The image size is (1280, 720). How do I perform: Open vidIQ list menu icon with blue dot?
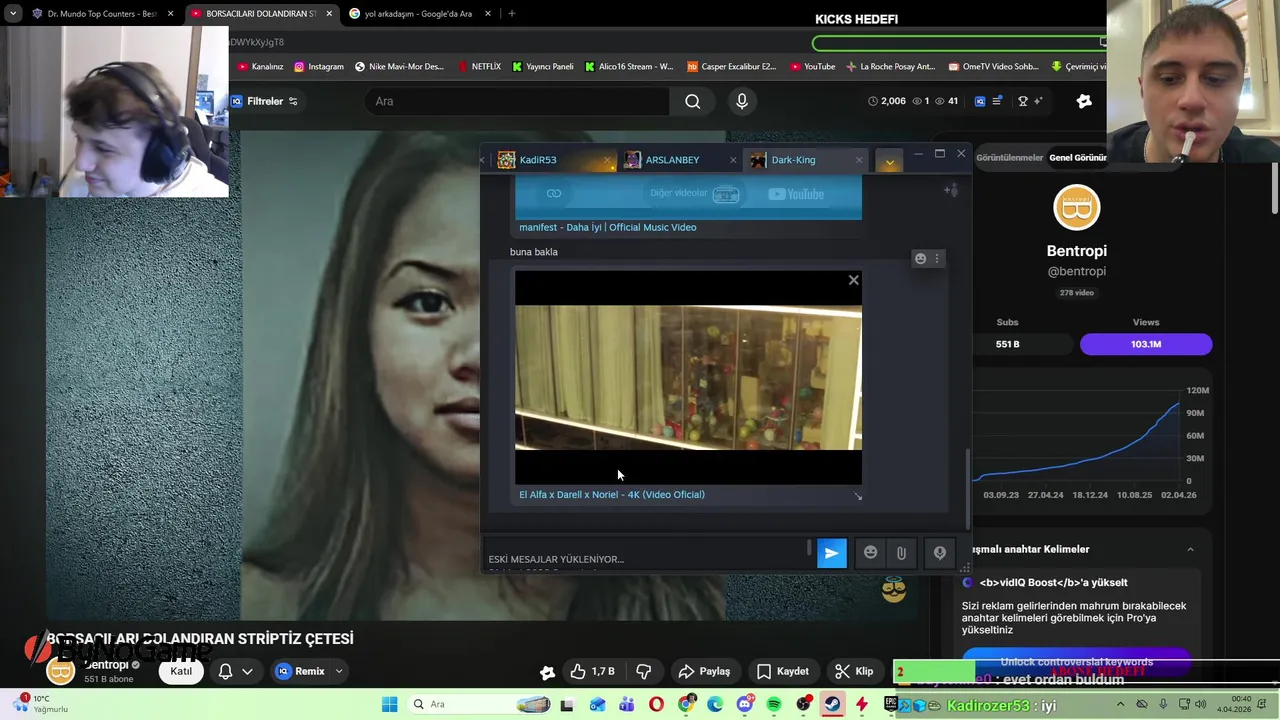[x=998, y=101]
